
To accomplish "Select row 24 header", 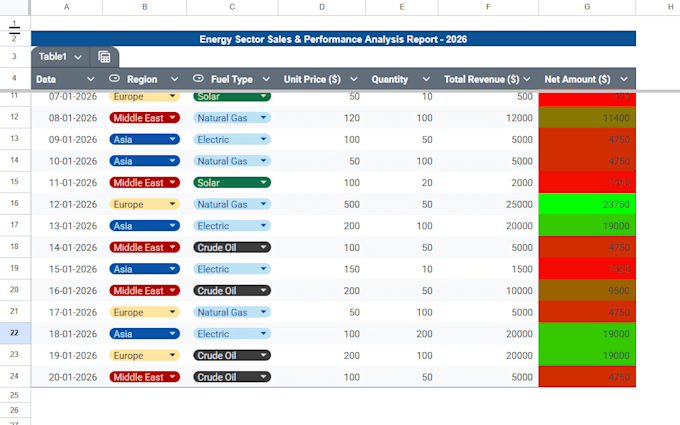I will 15,376.
